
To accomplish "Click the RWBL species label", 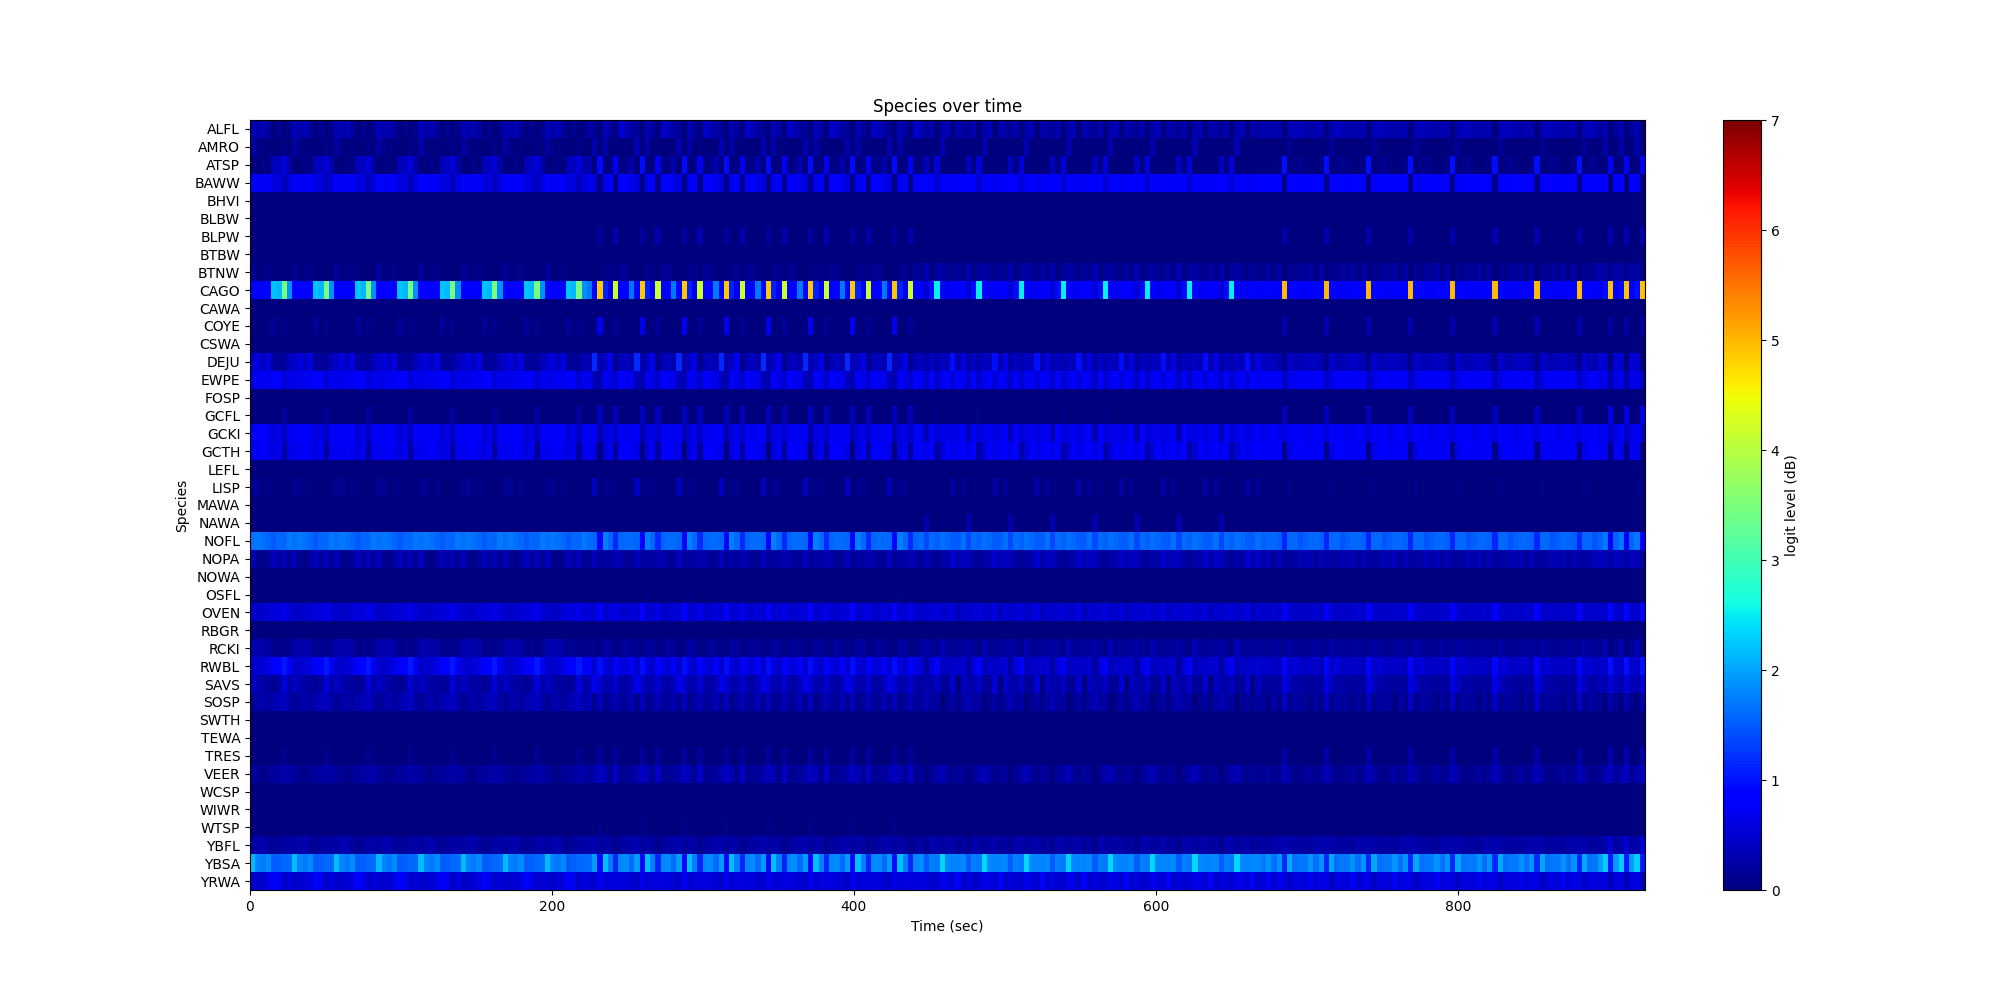I will 219,667.
